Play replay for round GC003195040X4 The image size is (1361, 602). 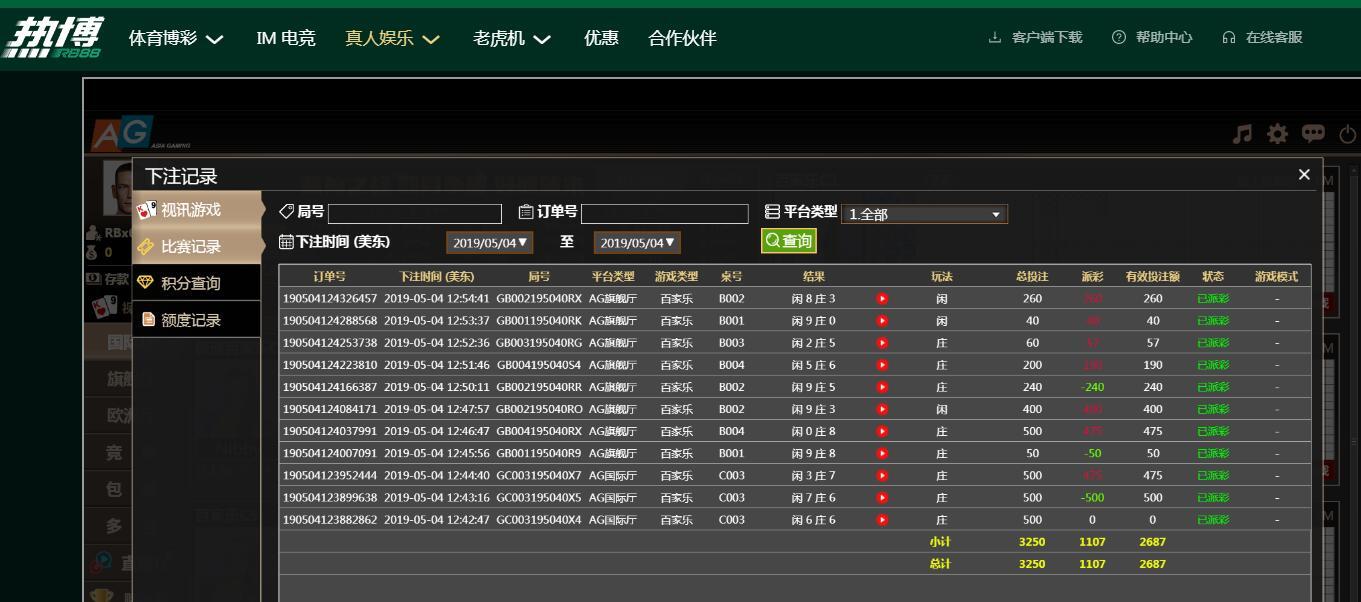click(x=882, y=520)
